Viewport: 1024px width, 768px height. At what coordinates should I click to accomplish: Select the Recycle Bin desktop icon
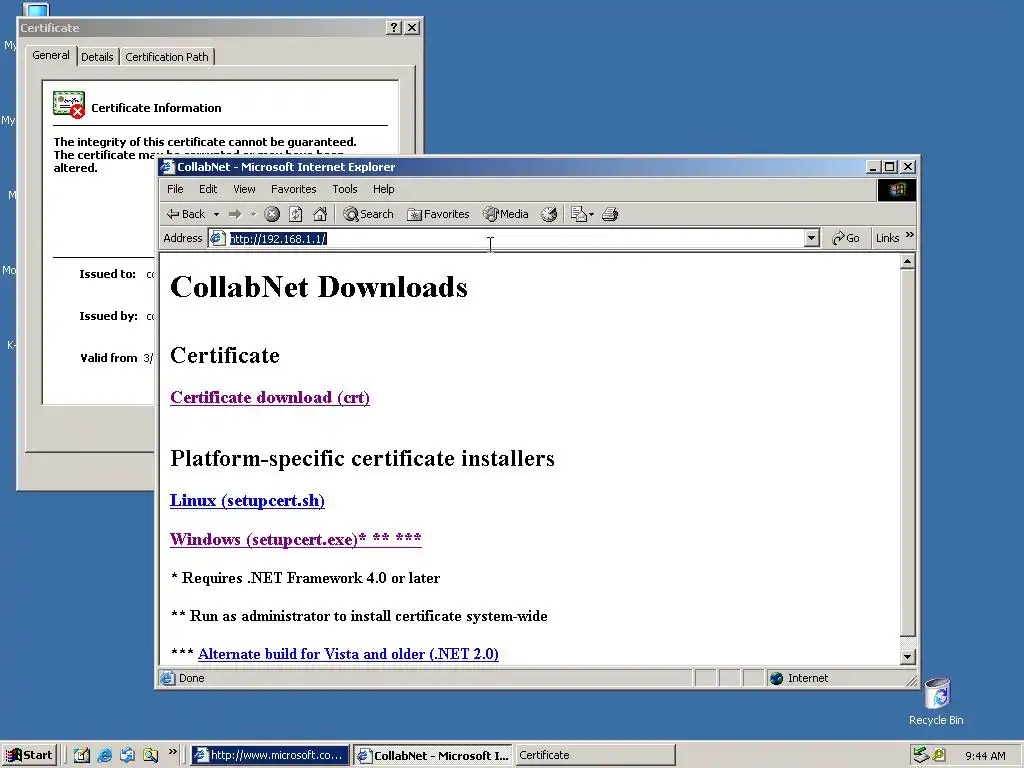click(x=936, y=702)
